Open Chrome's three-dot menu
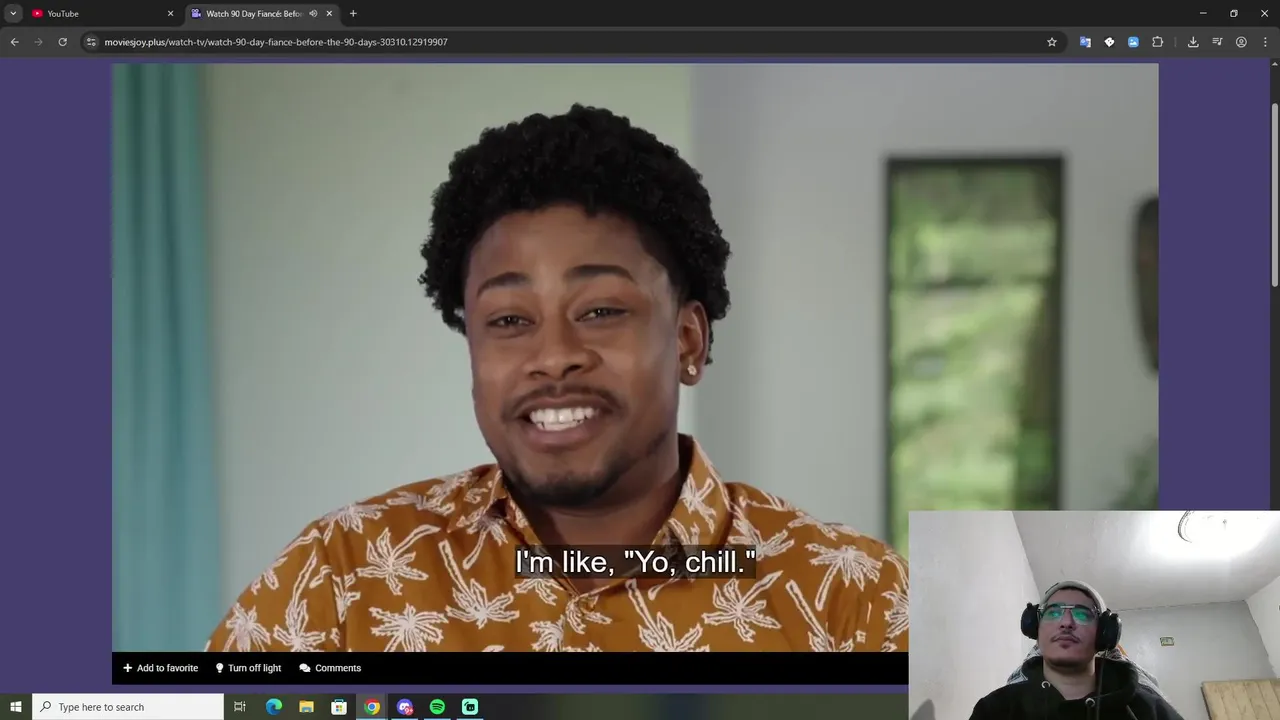The height and width of the screenshot is (720, 1280). point(1265,42)
